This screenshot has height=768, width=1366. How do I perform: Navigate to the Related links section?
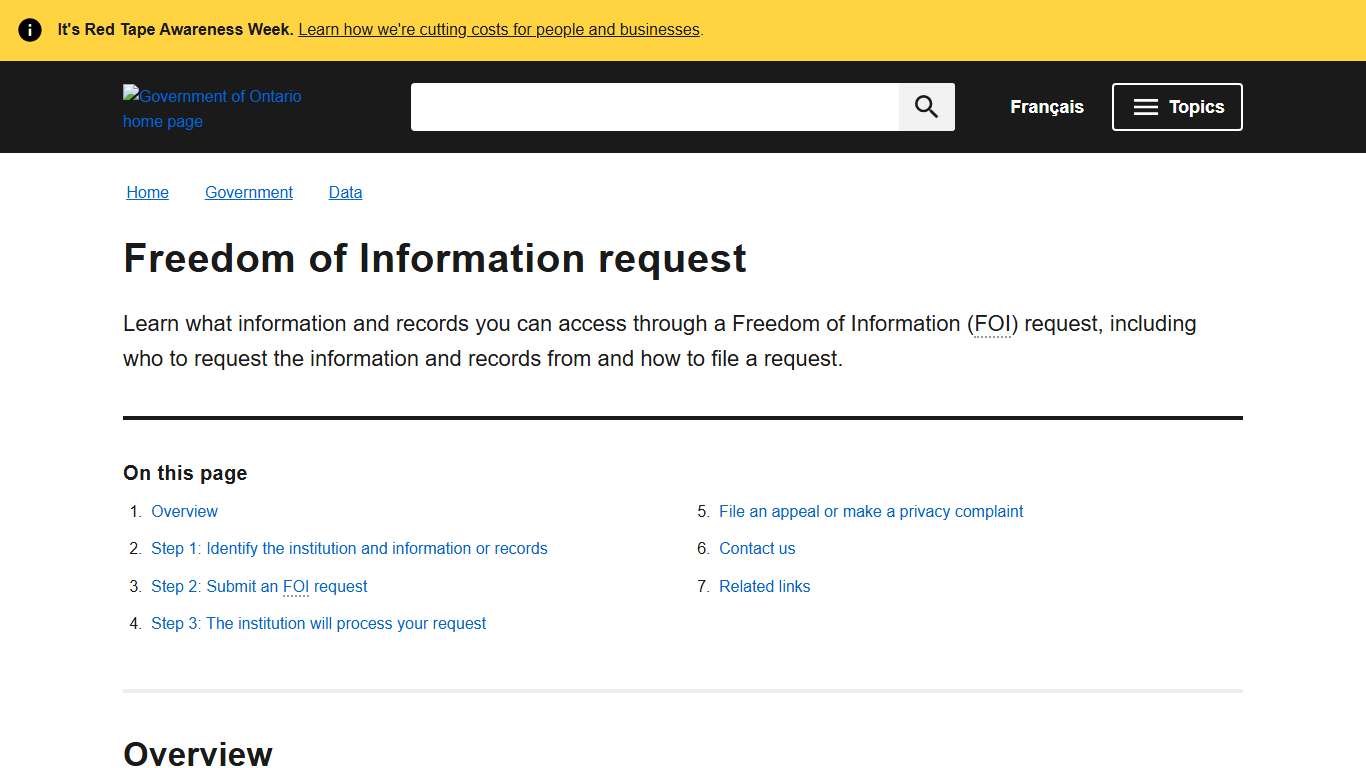point(764,586)
